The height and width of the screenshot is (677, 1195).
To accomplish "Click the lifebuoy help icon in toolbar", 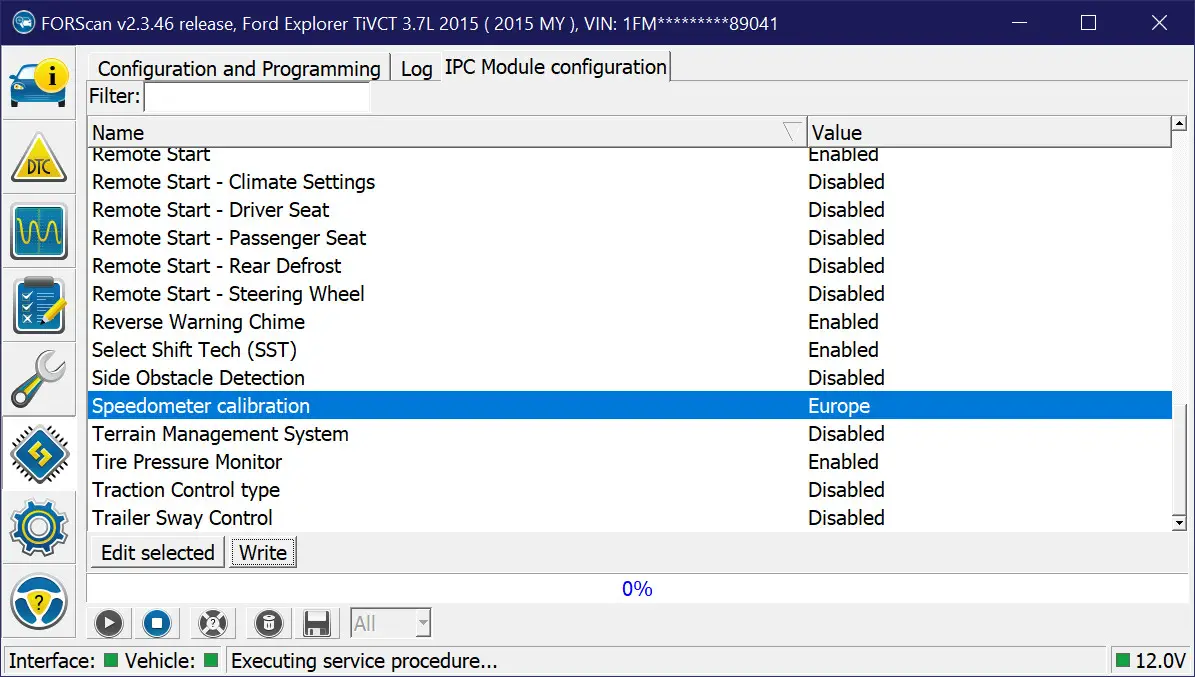I will pos(213,623).
